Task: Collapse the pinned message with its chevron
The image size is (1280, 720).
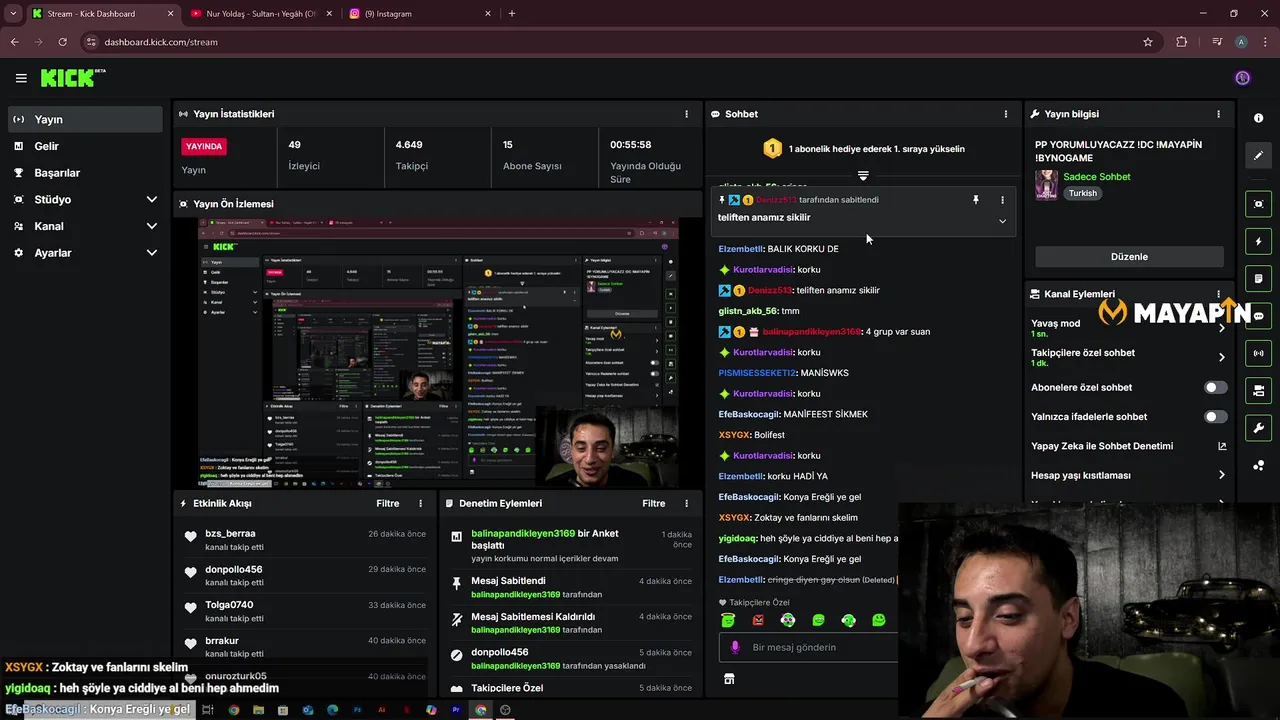Action: click(1002, 221)
